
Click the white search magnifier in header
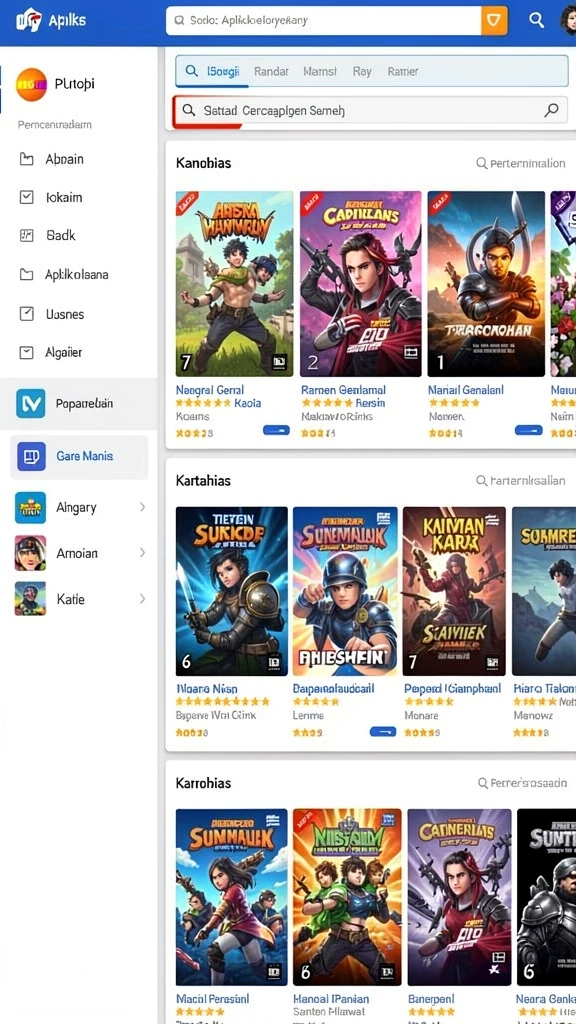click(536, 20)
